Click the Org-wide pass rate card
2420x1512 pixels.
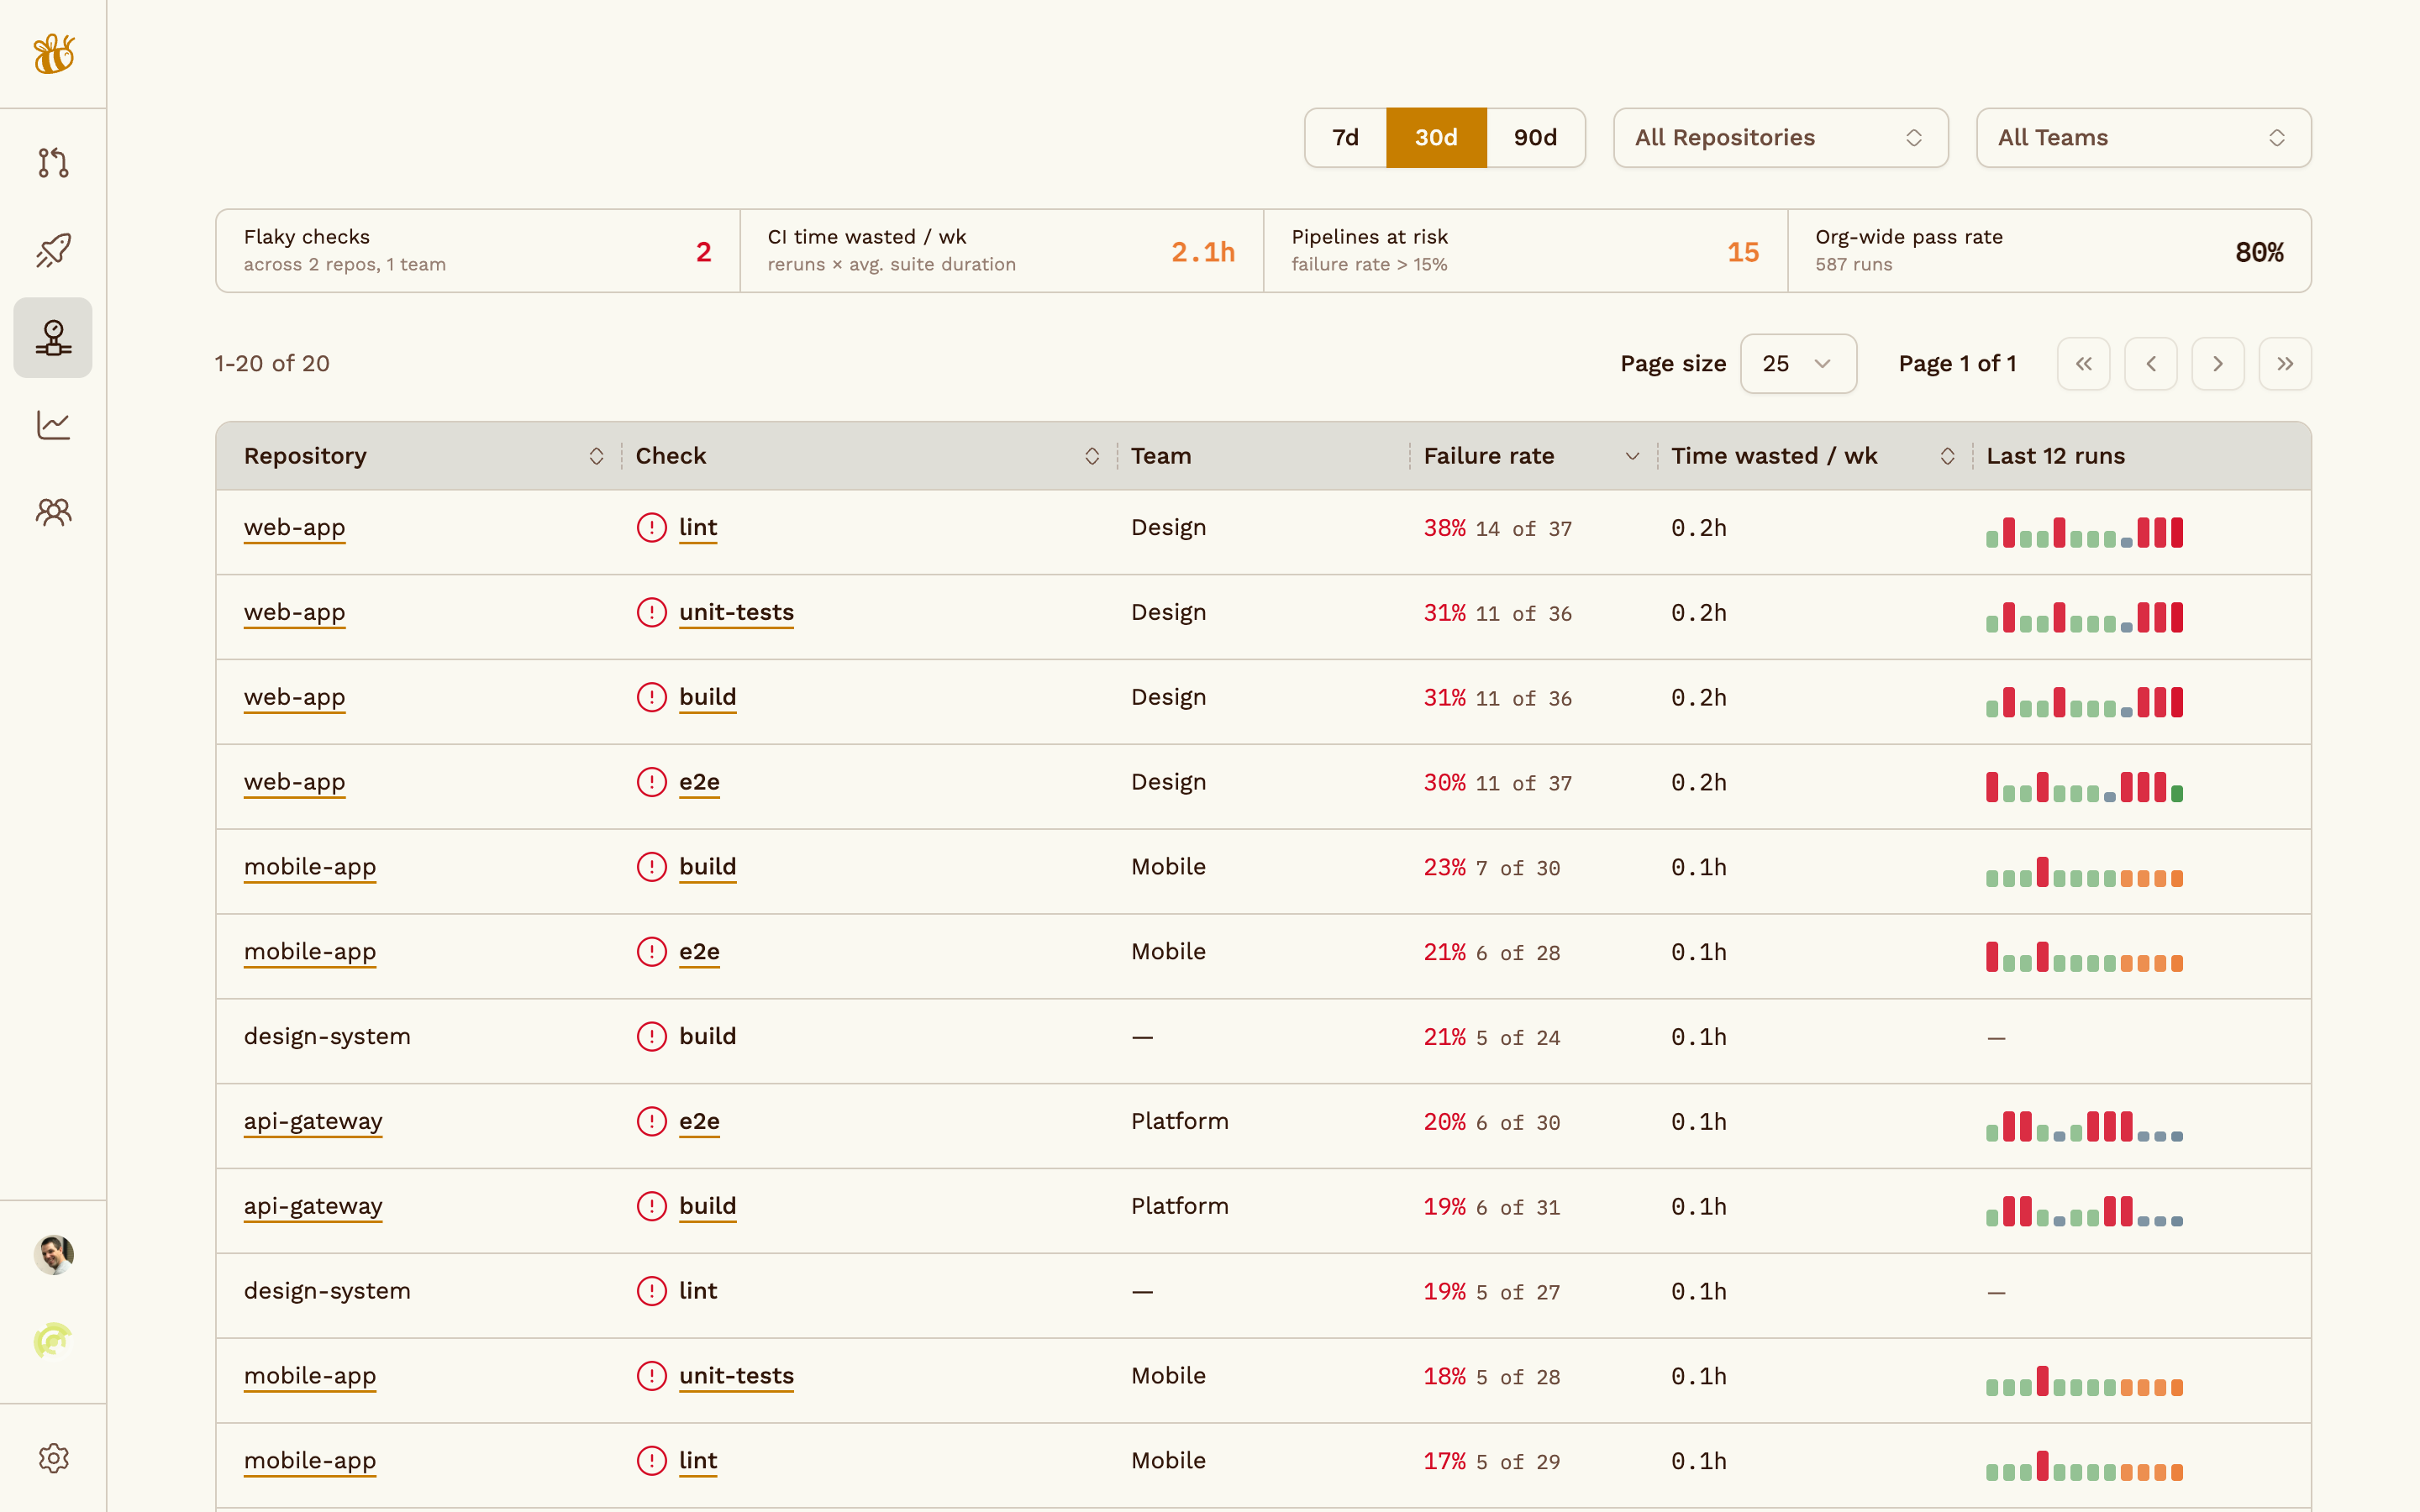click(2049, 251)
